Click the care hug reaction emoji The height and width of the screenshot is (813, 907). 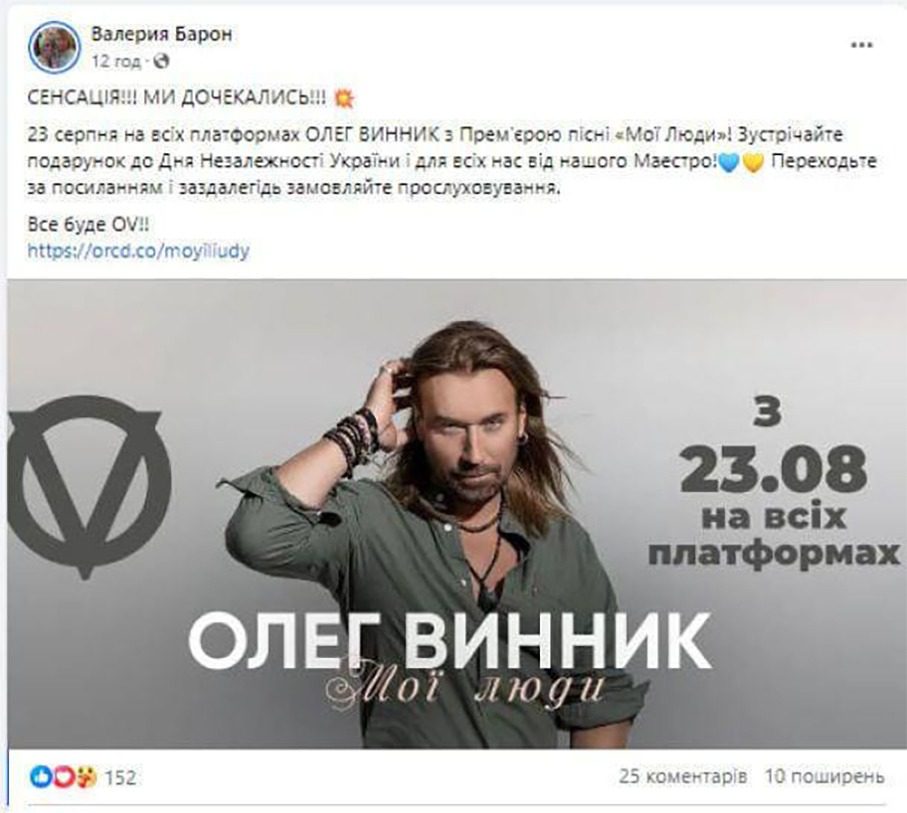86,777
